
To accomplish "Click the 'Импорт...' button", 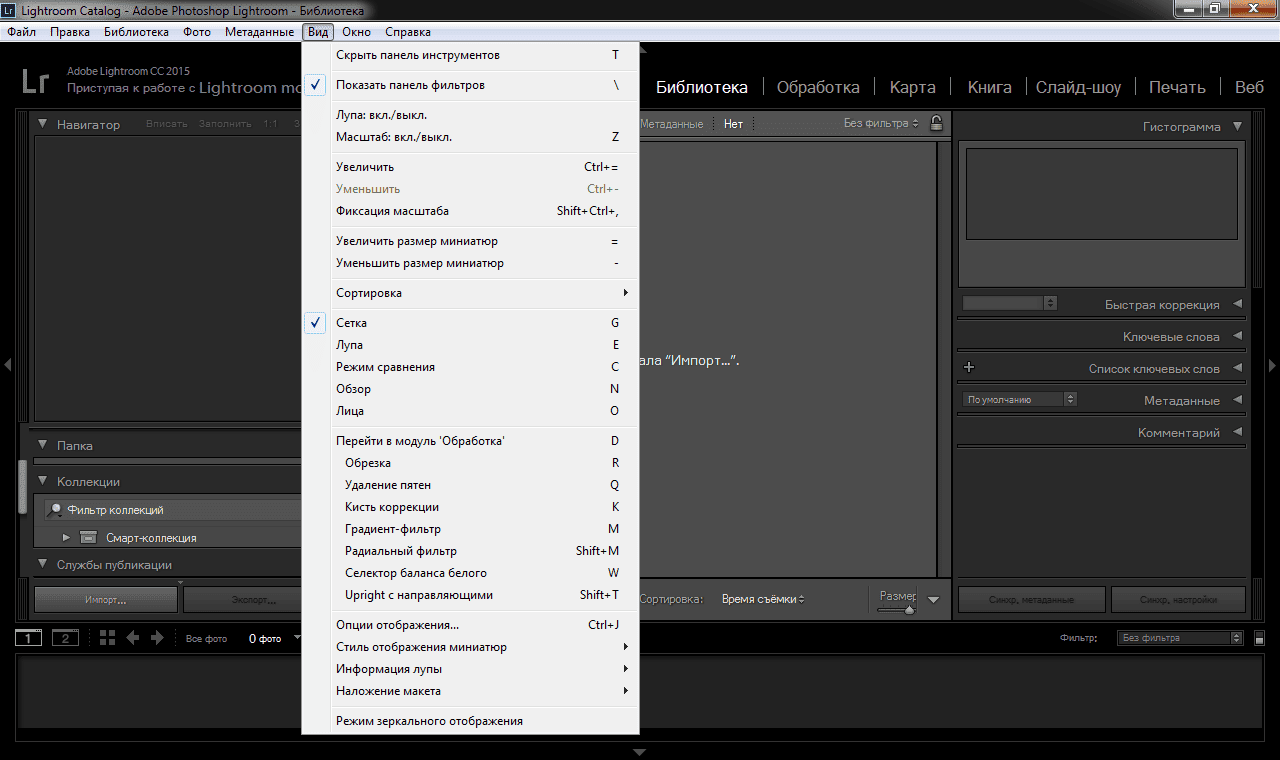I will tap(105, 600).
